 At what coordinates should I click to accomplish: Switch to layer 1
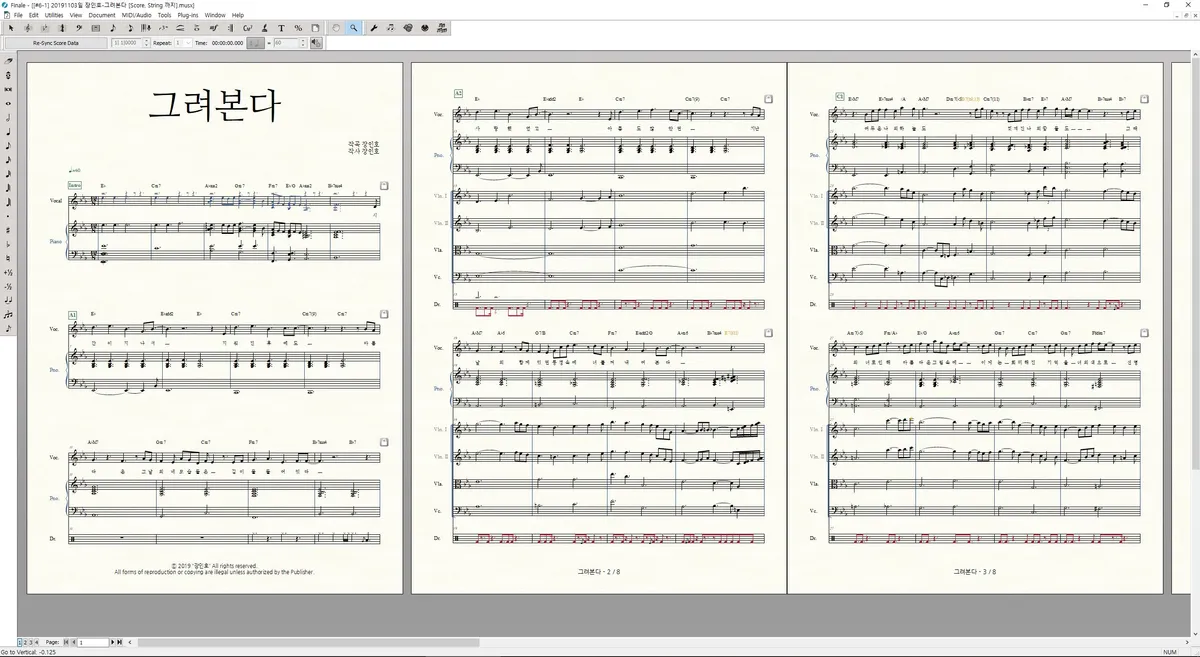(20, 642)
